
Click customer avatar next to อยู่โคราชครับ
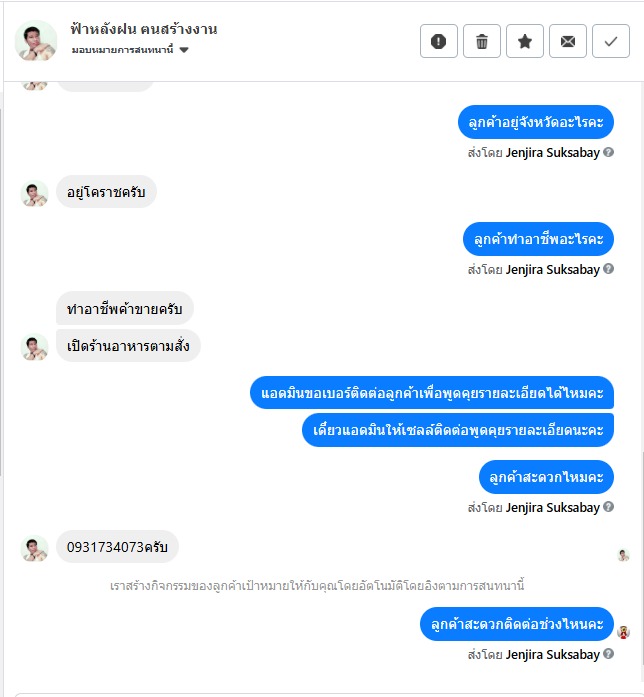point(34,193)
